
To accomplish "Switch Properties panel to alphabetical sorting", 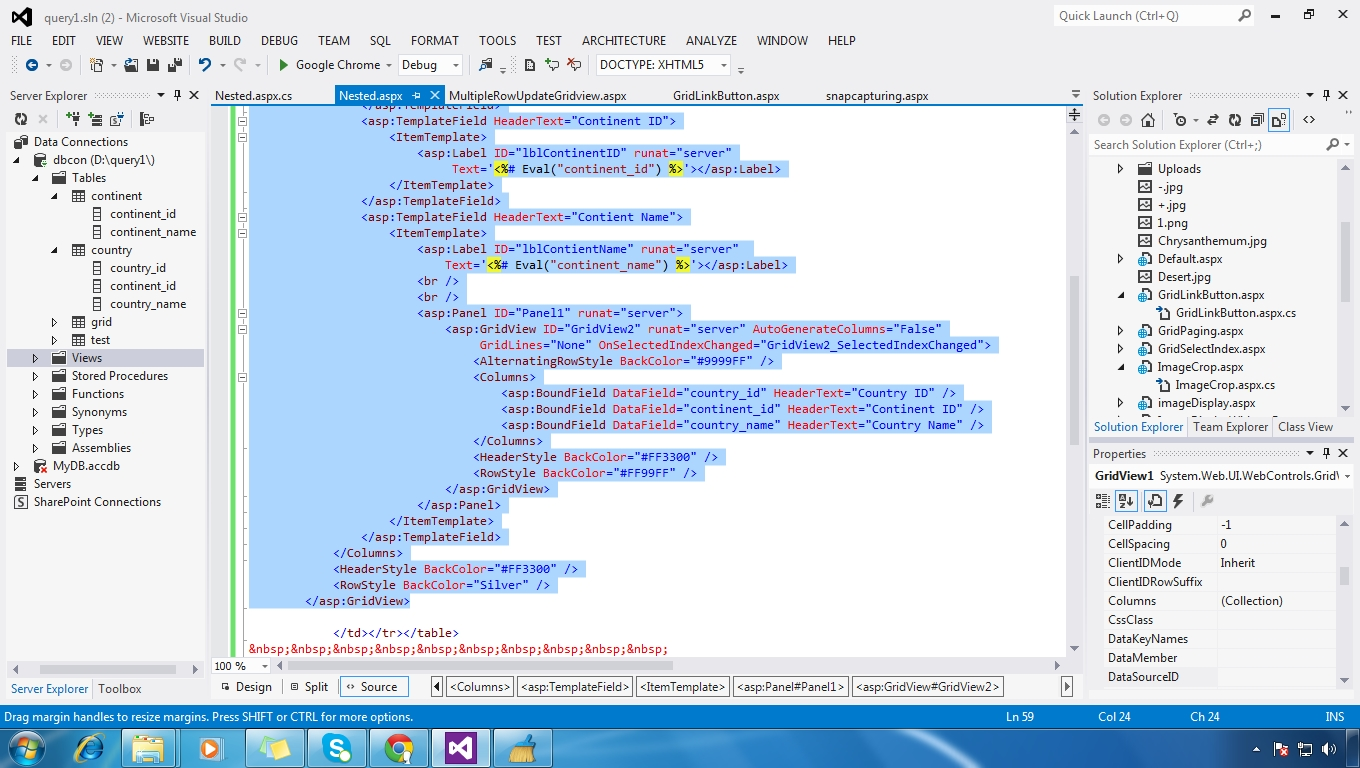I will pos(1126,500).
